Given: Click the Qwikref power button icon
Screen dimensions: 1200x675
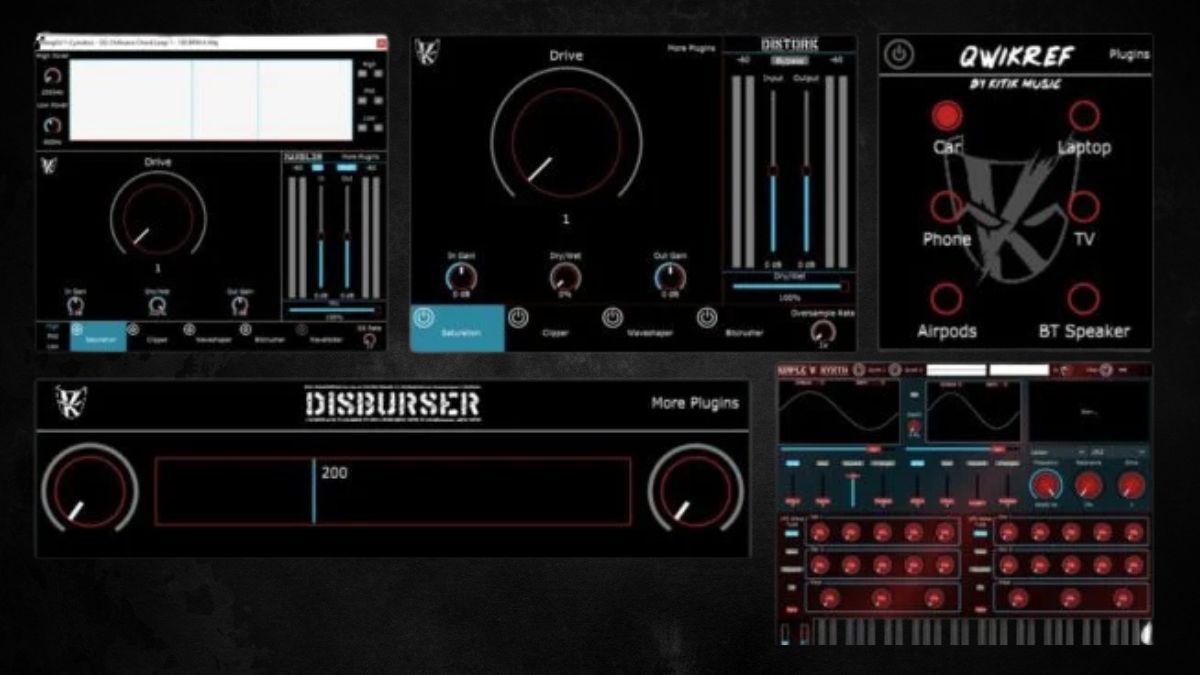Looking at the screenshot, I should [899, 55].
